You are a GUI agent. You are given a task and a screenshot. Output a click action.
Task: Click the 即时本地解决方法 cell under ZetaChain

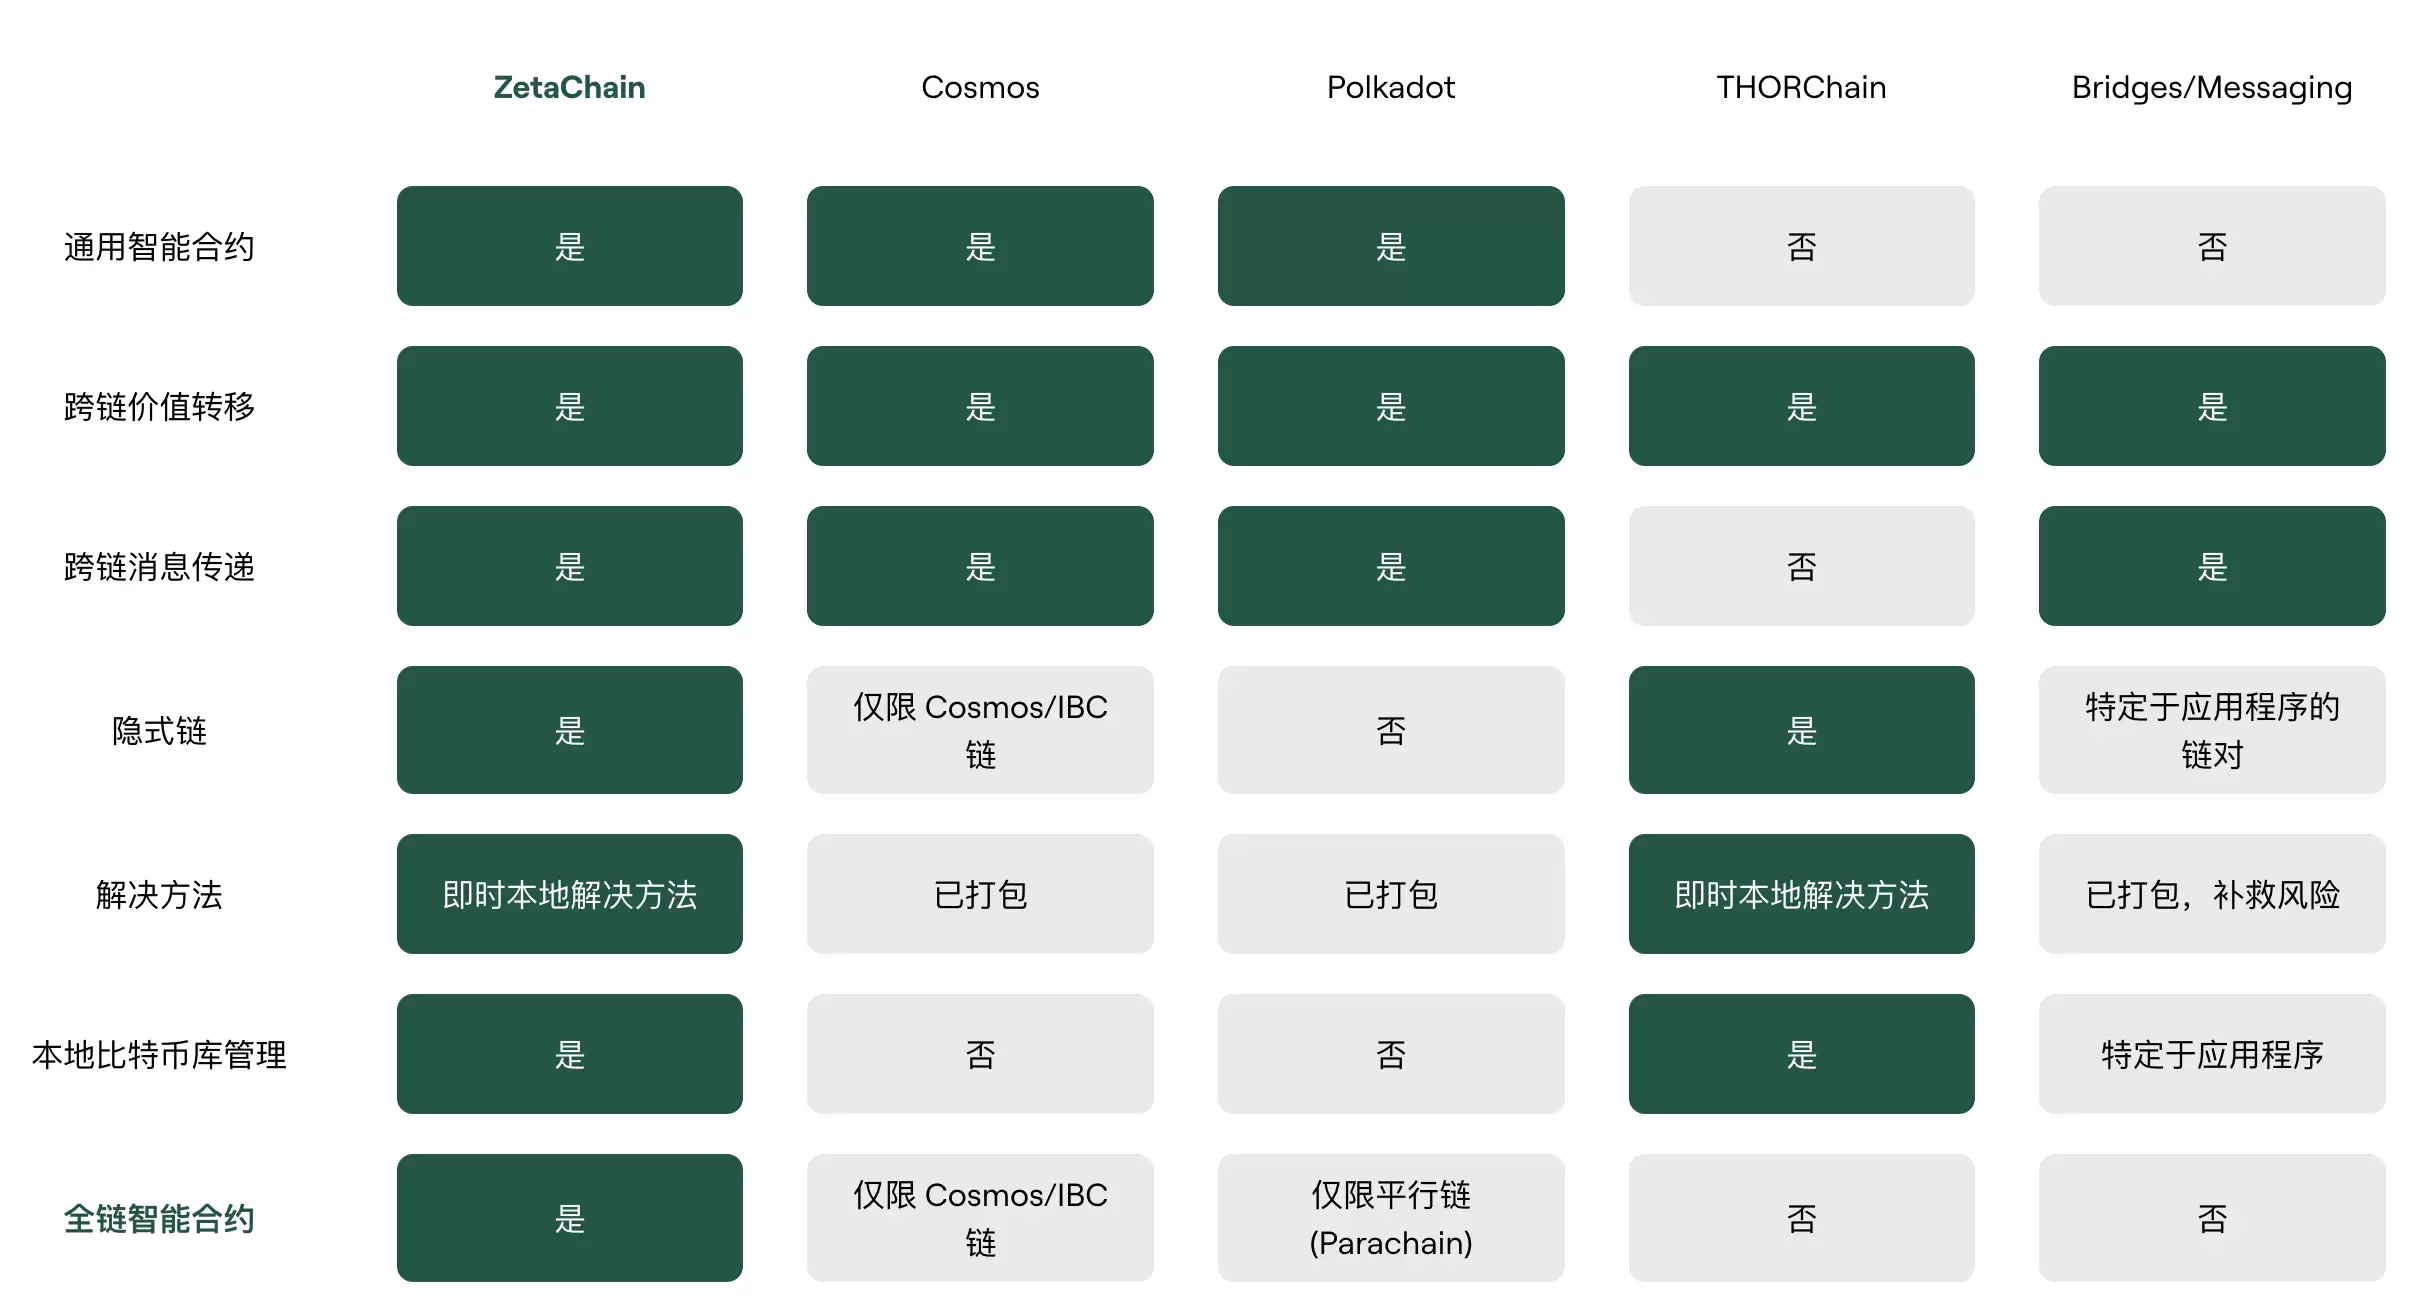pyautogui.click(x=568, y=894)
